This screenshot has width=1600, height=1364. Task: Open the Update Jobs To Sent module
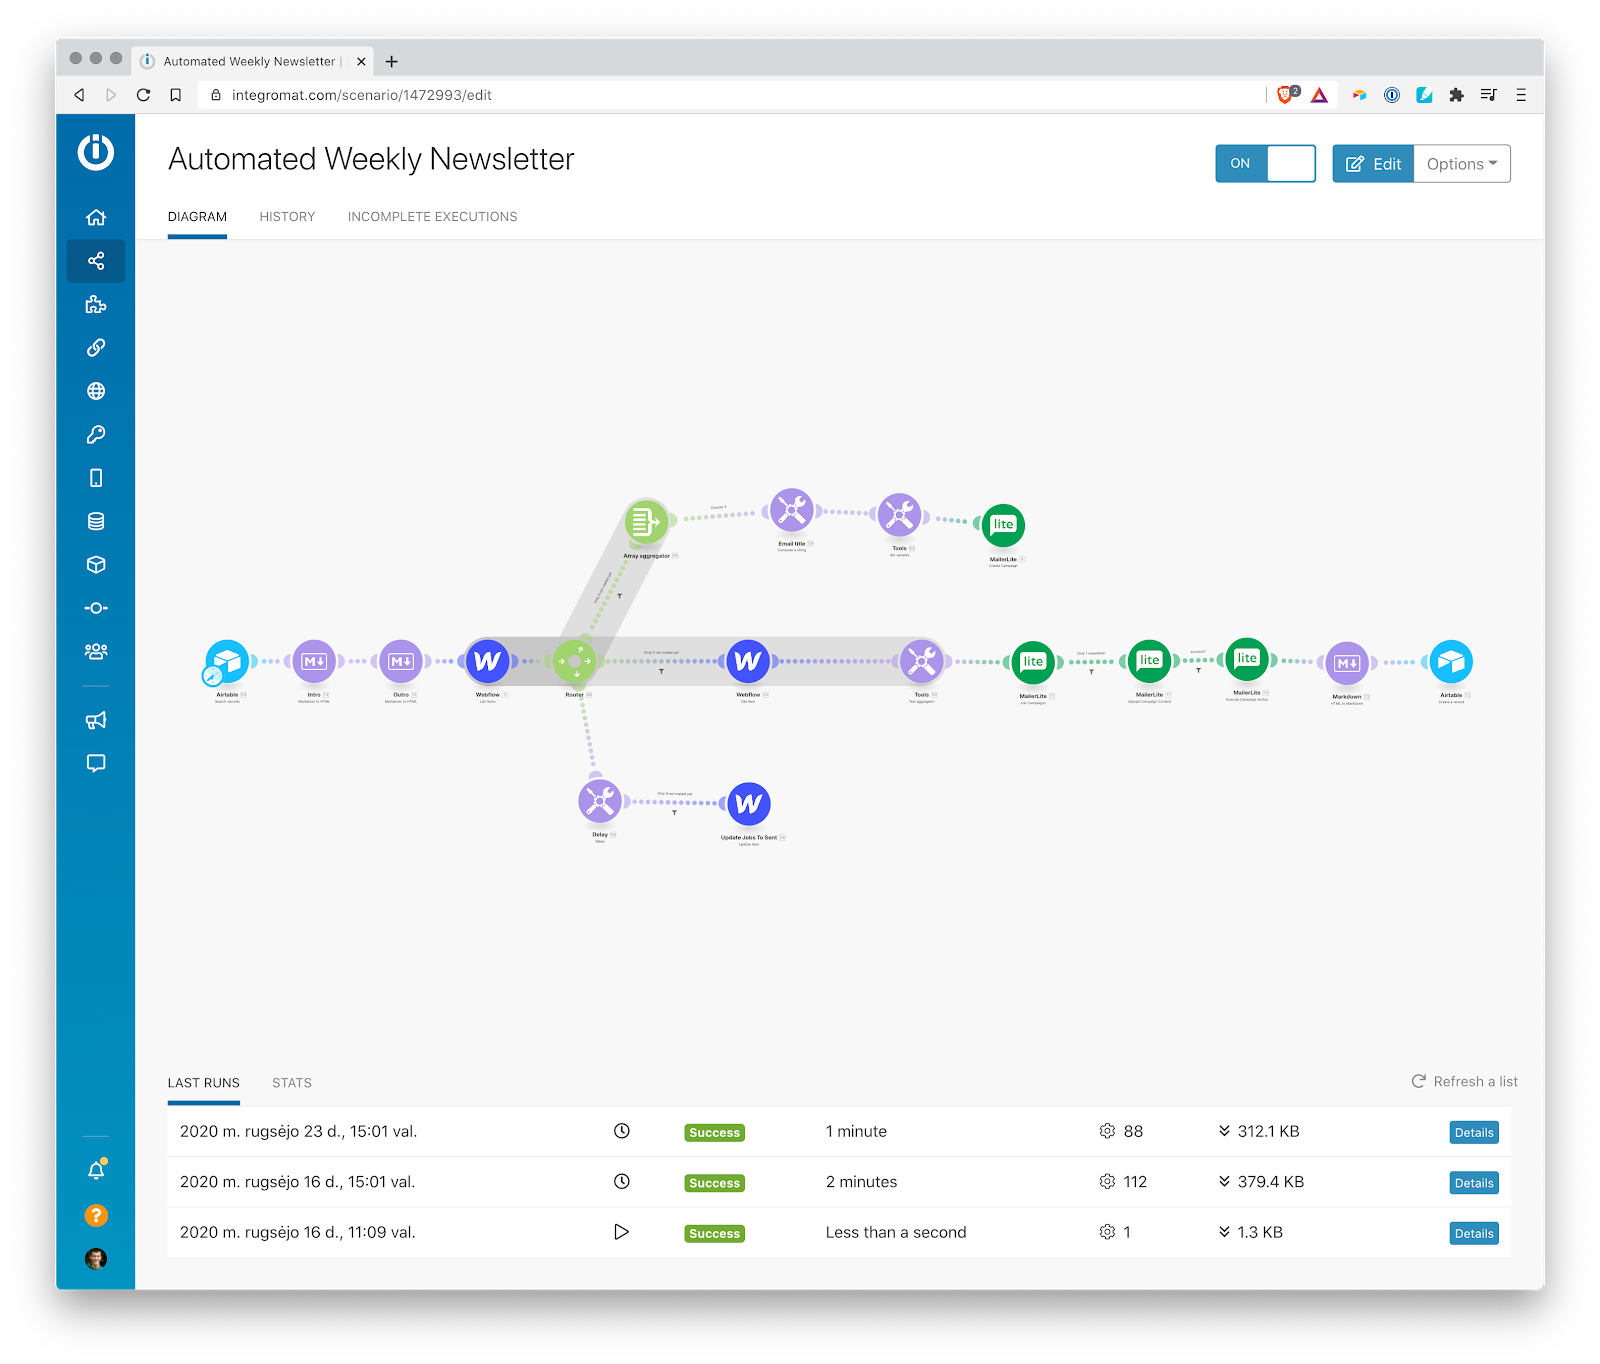(x=748, y=804)
